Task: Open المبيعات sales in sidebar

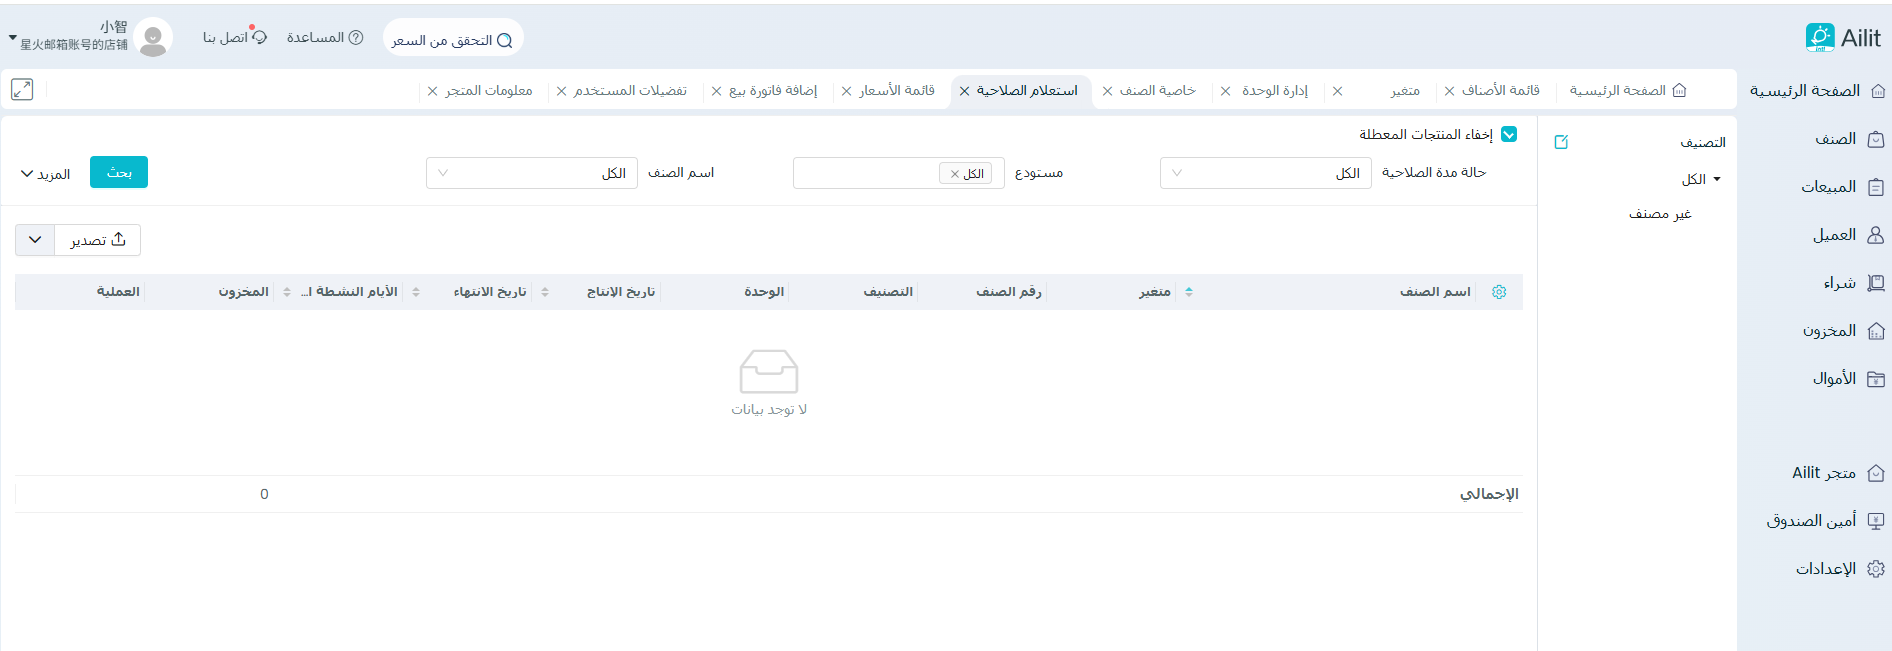Action: [x=1829, y=187]
